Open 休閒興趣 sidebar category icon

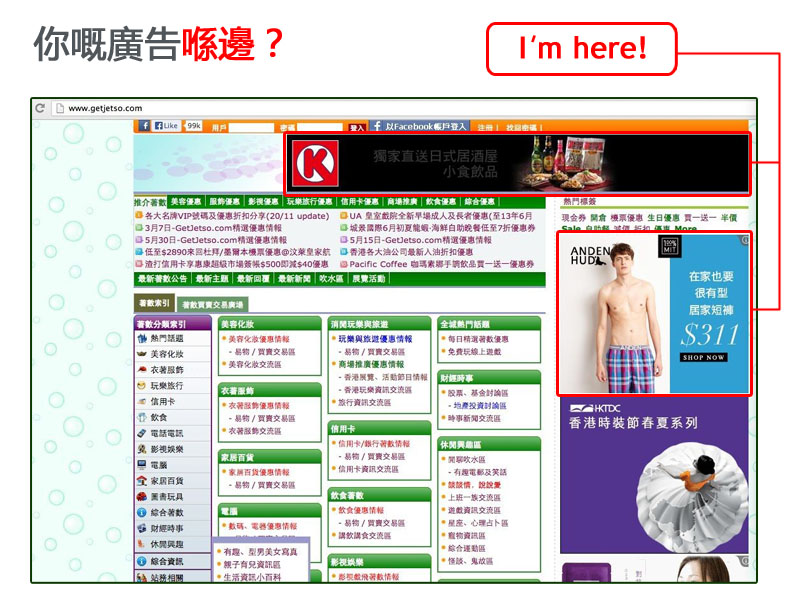click(142, 544)
